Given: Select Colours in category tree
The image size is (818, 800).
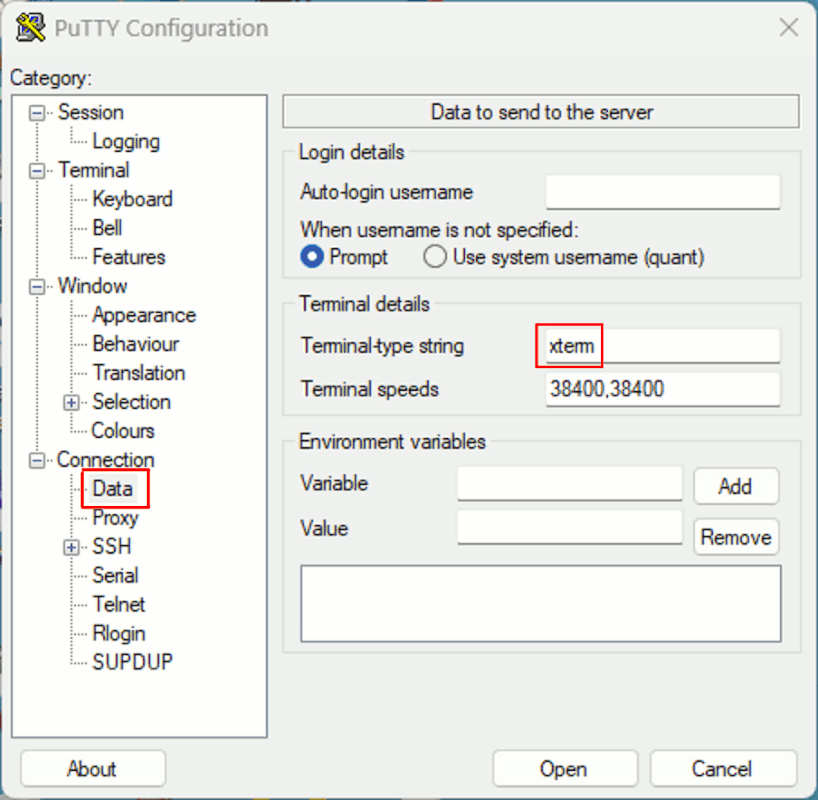Looking at the screenshot, I should (x=123, y=431).
